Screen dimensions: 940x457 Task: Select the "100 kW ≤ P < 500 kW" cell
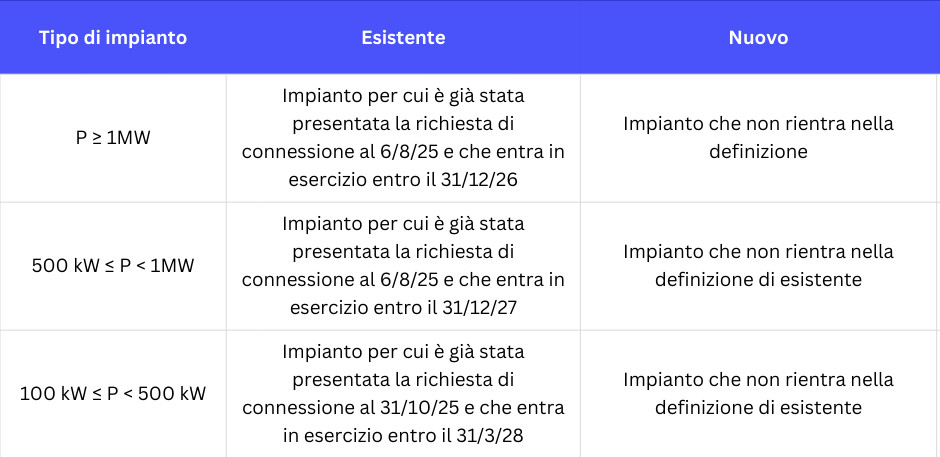pos(113,393)
